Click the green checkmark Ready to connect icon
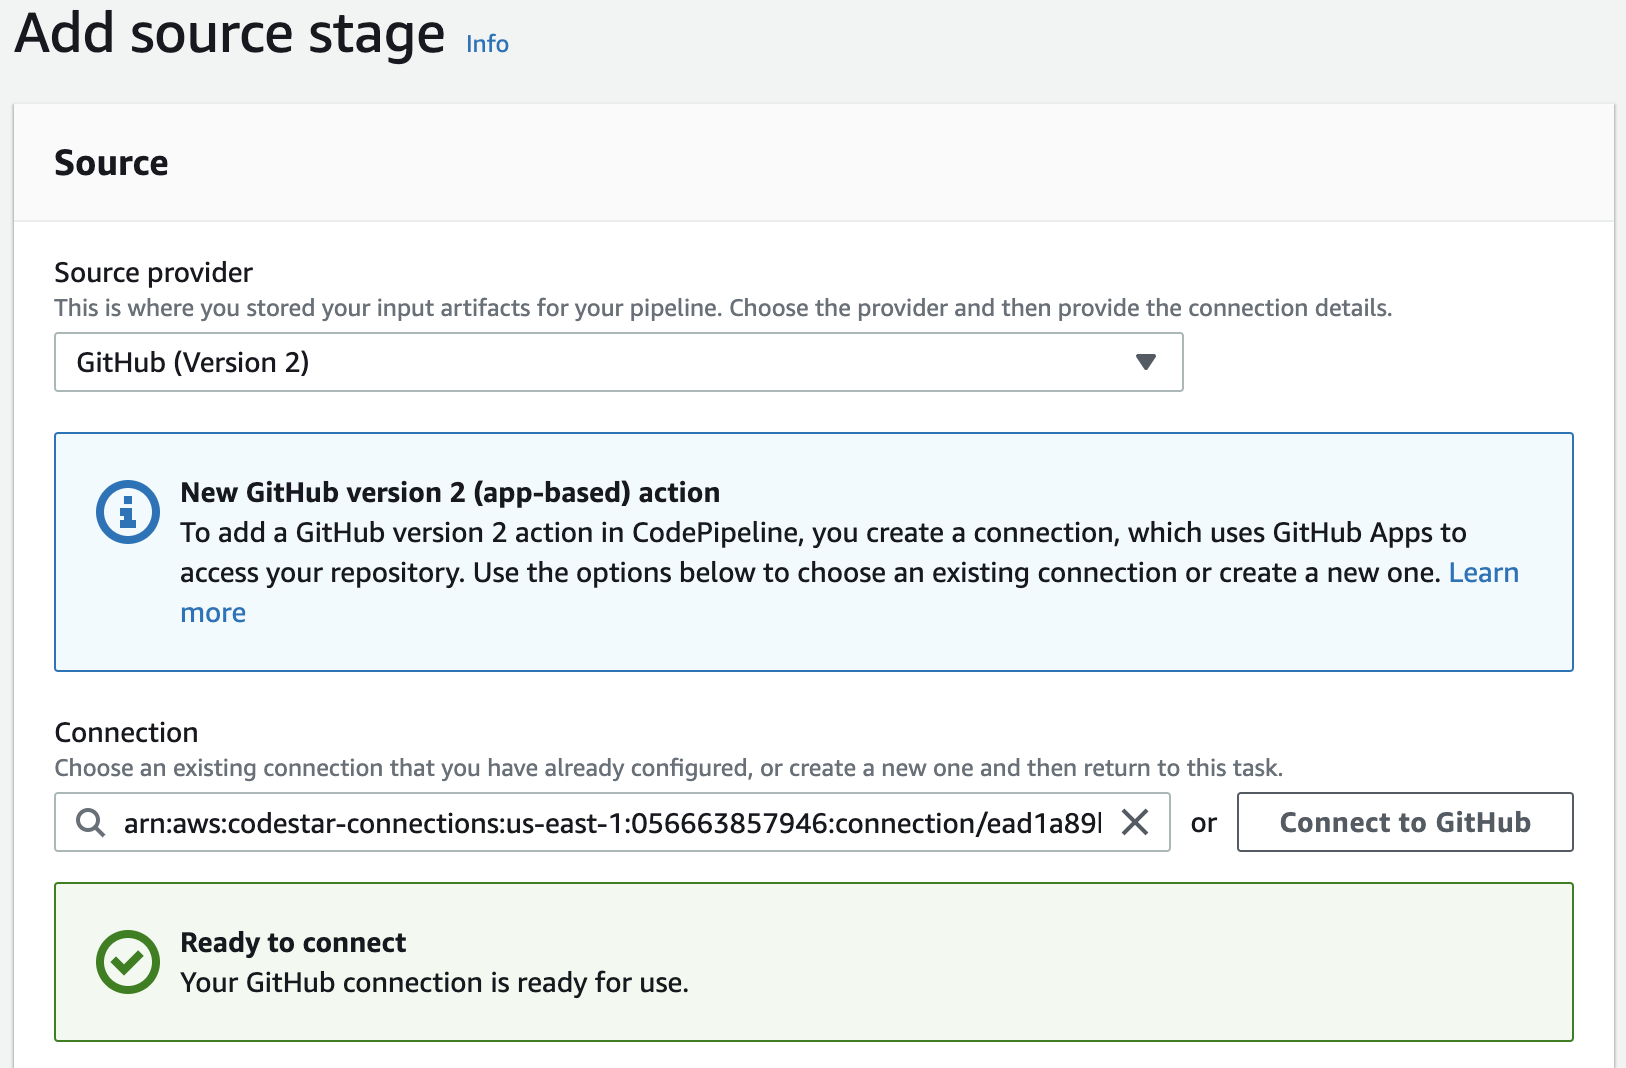 pyautogui.click(x=127, y=962)
